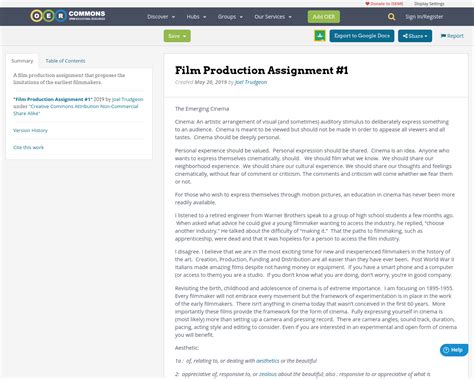Viewport: 474px width, 379px height.
Task: Click the search magnifier icon
Action: point(392,17)
